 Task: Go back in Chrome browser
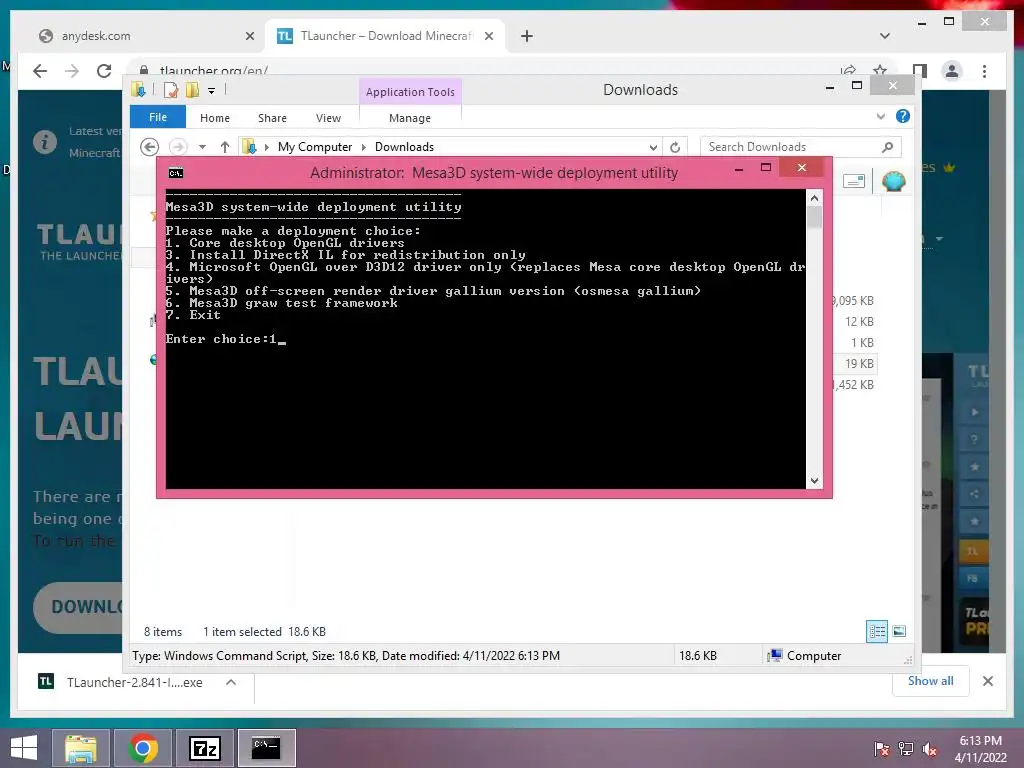[x=40, y=71]
